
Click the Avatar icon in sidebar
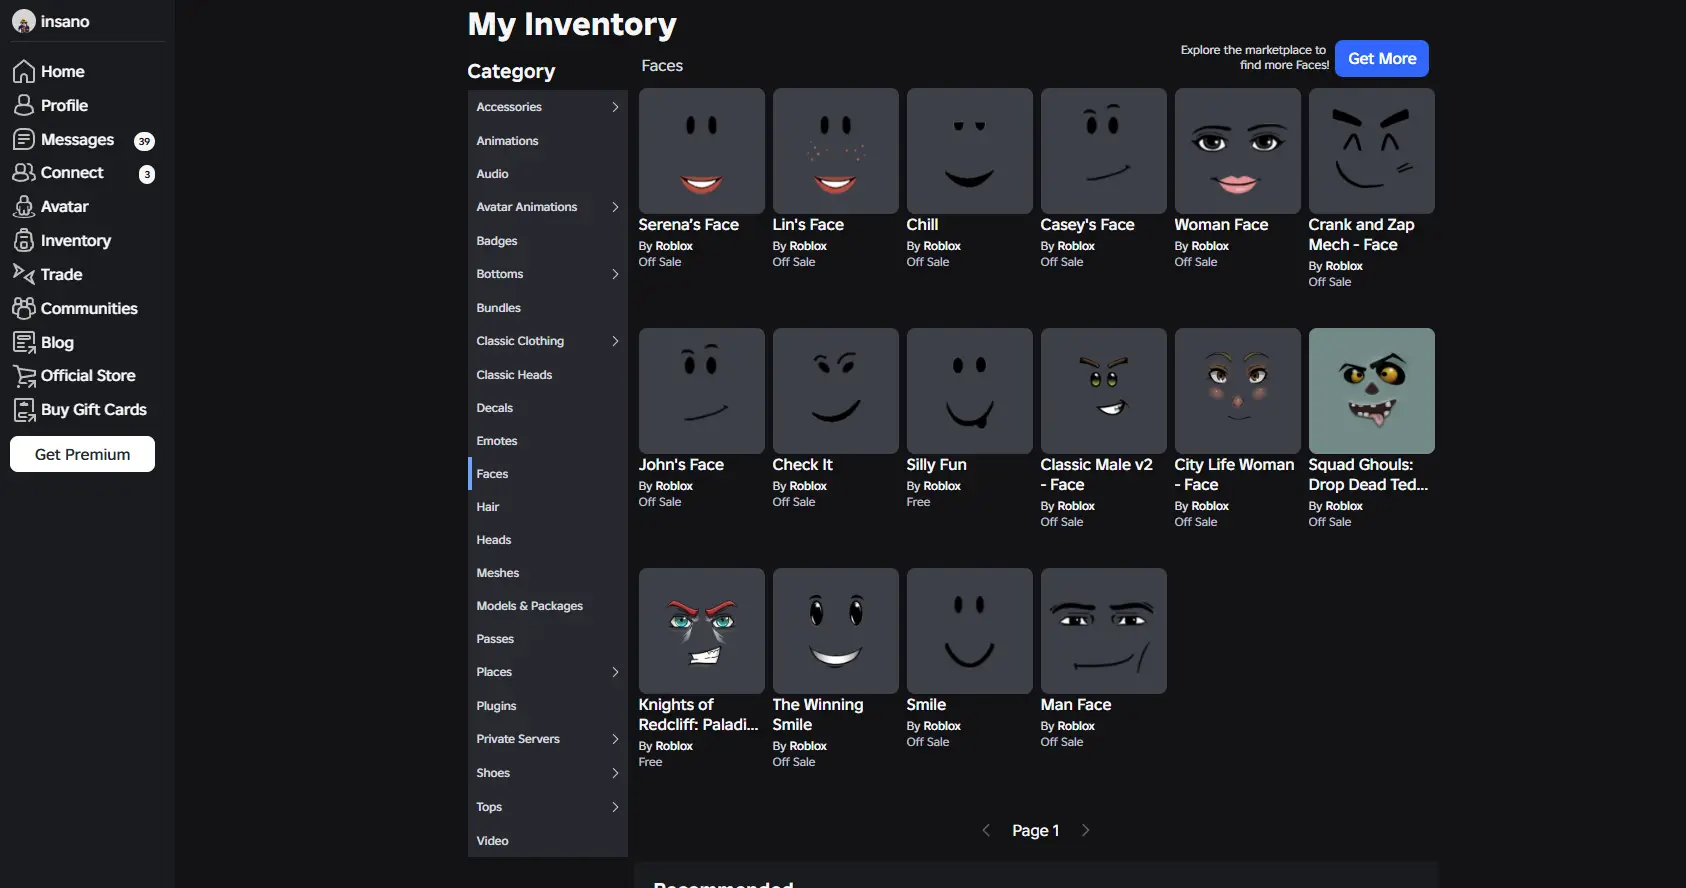pyautogui.click(x=24, y=207)
